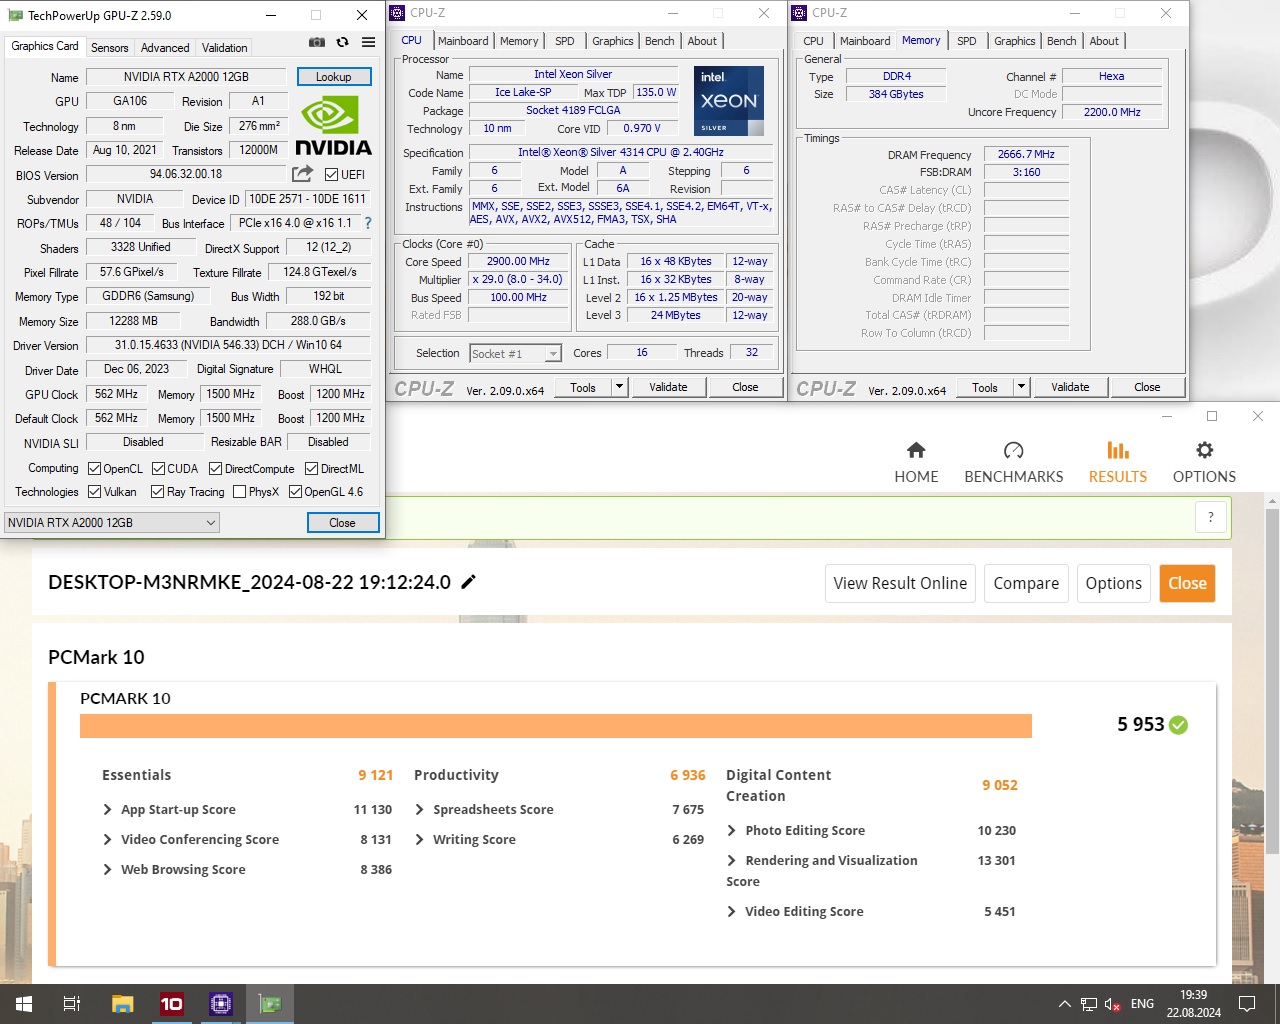Click ENG language indicator in tray
The image size is (1280, 1024).
[1142, 1004]
